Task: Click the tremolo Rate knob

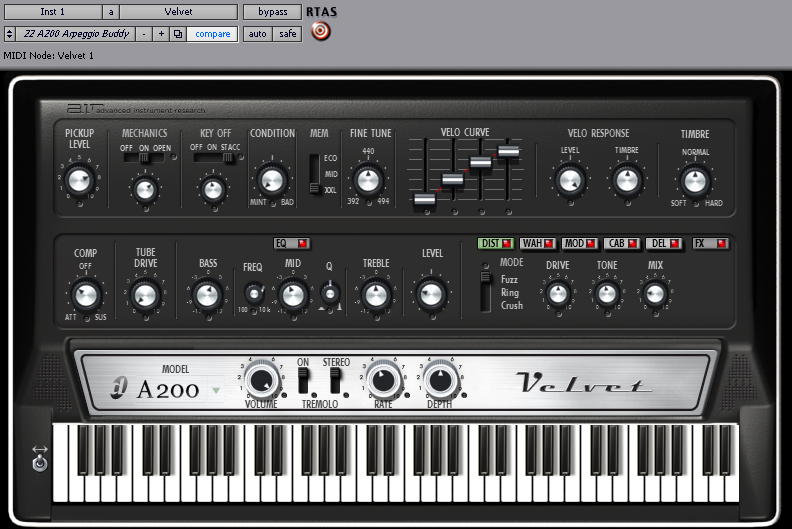Action: pyautogui.click(x=383, y=380)
